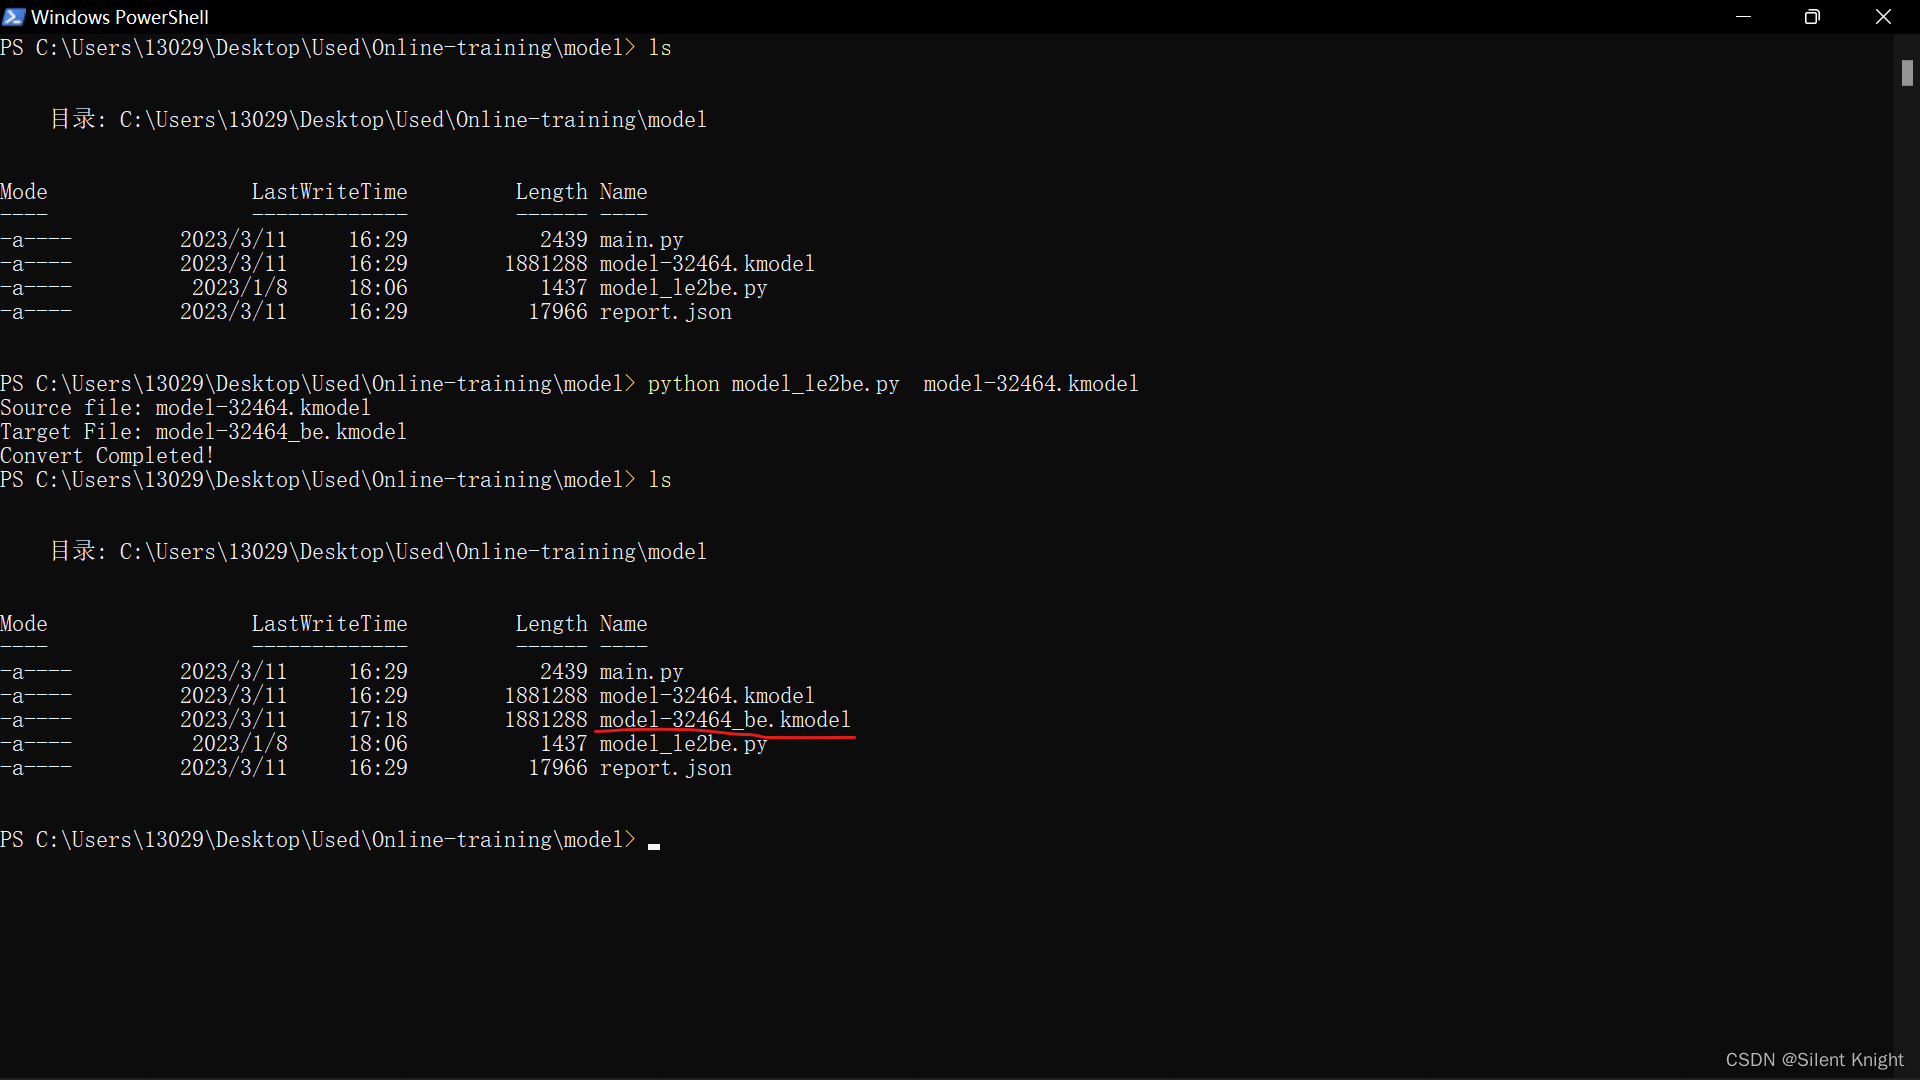Click the first 'ls' command text
Screen dimensions: 1920x1080
(660, 48)
